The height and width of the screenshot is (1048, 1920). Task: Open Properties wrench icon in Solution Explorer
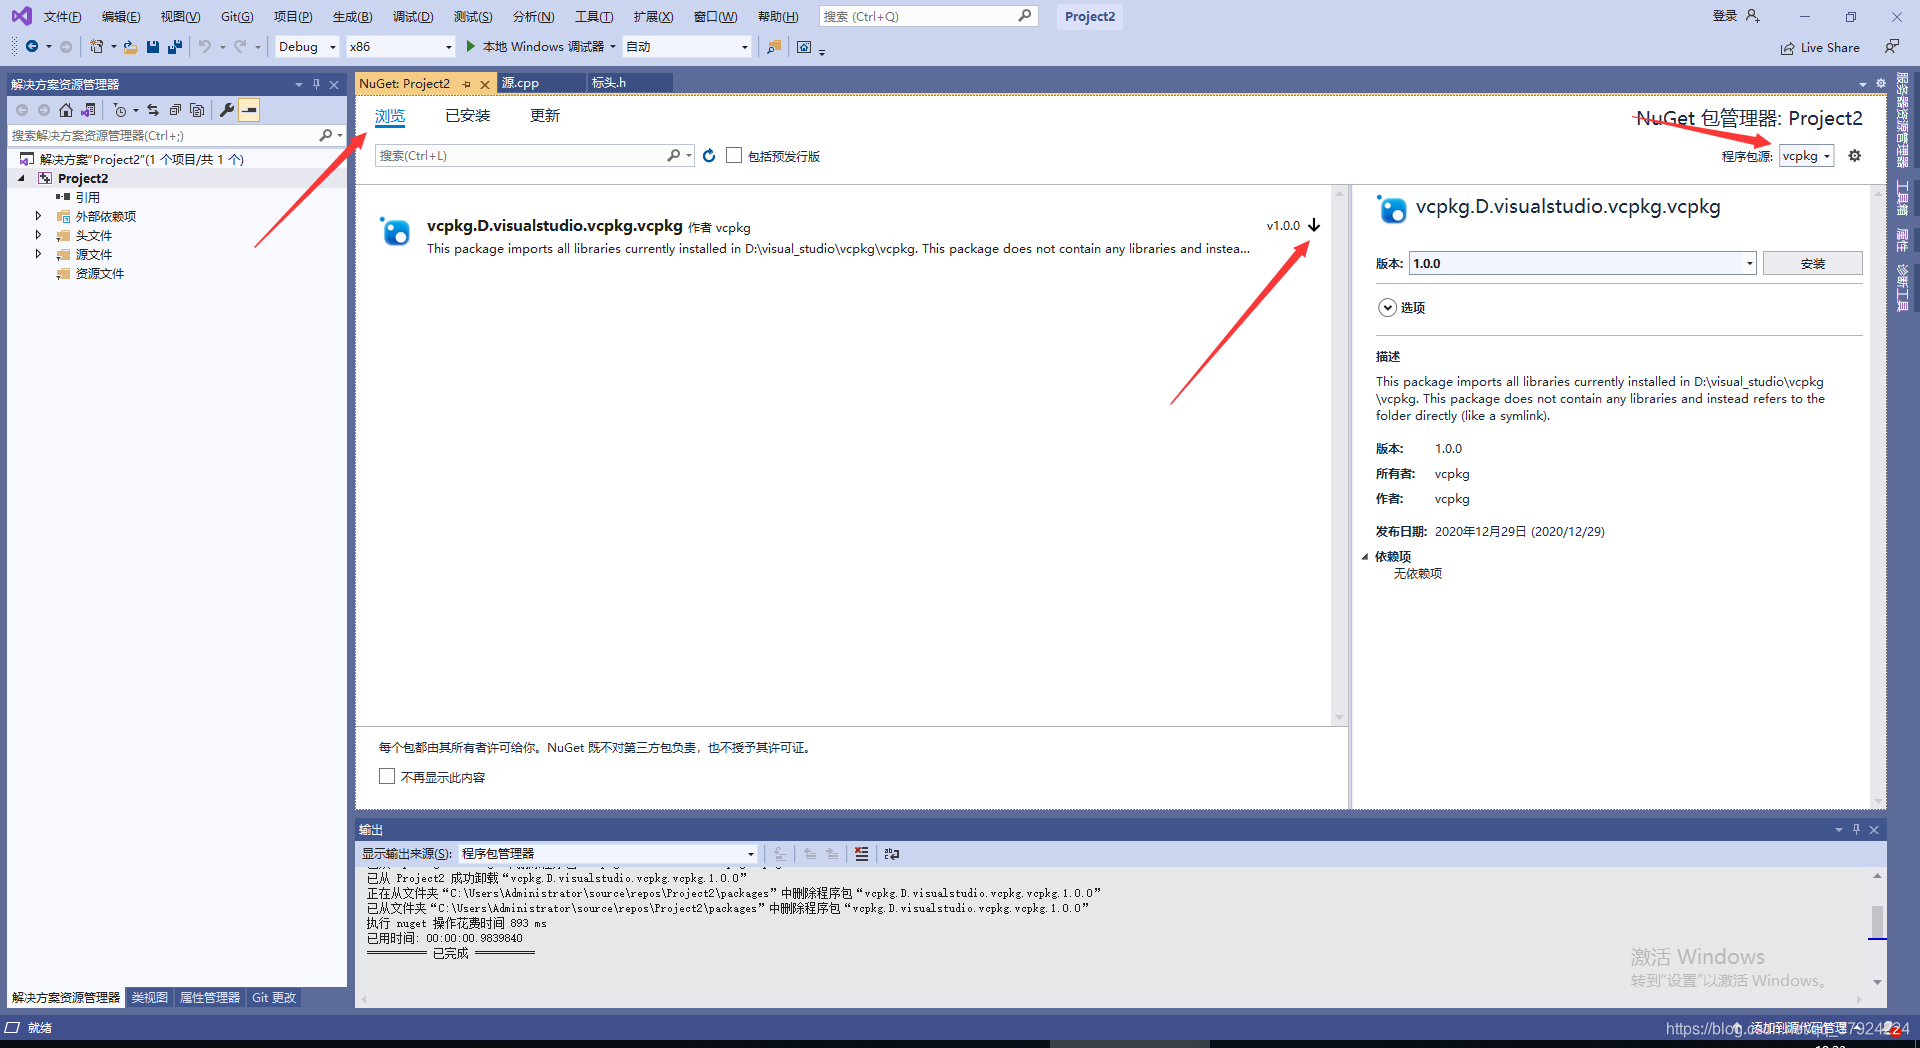pyautogui.click(x=227, y=110)
